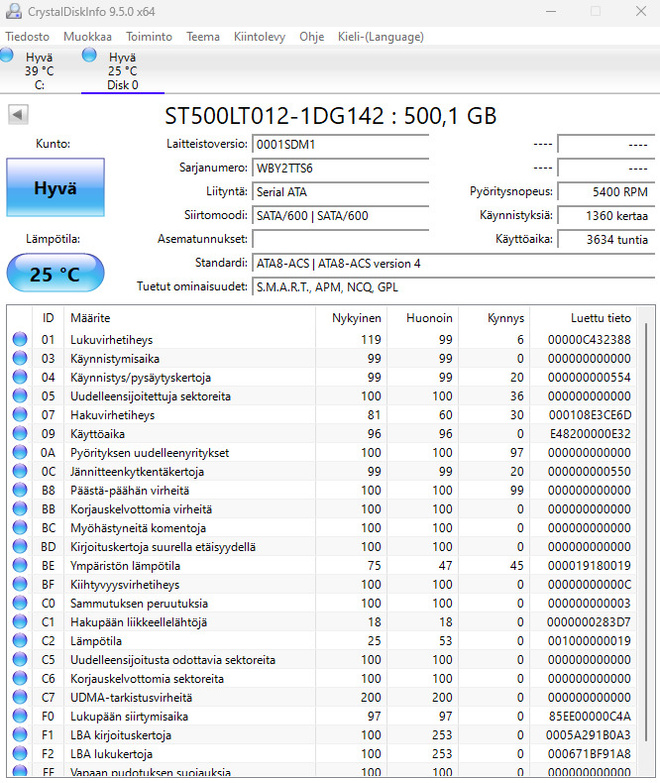Click the Määrite column header
Screen dimensions: 660x783
(190, 318)
